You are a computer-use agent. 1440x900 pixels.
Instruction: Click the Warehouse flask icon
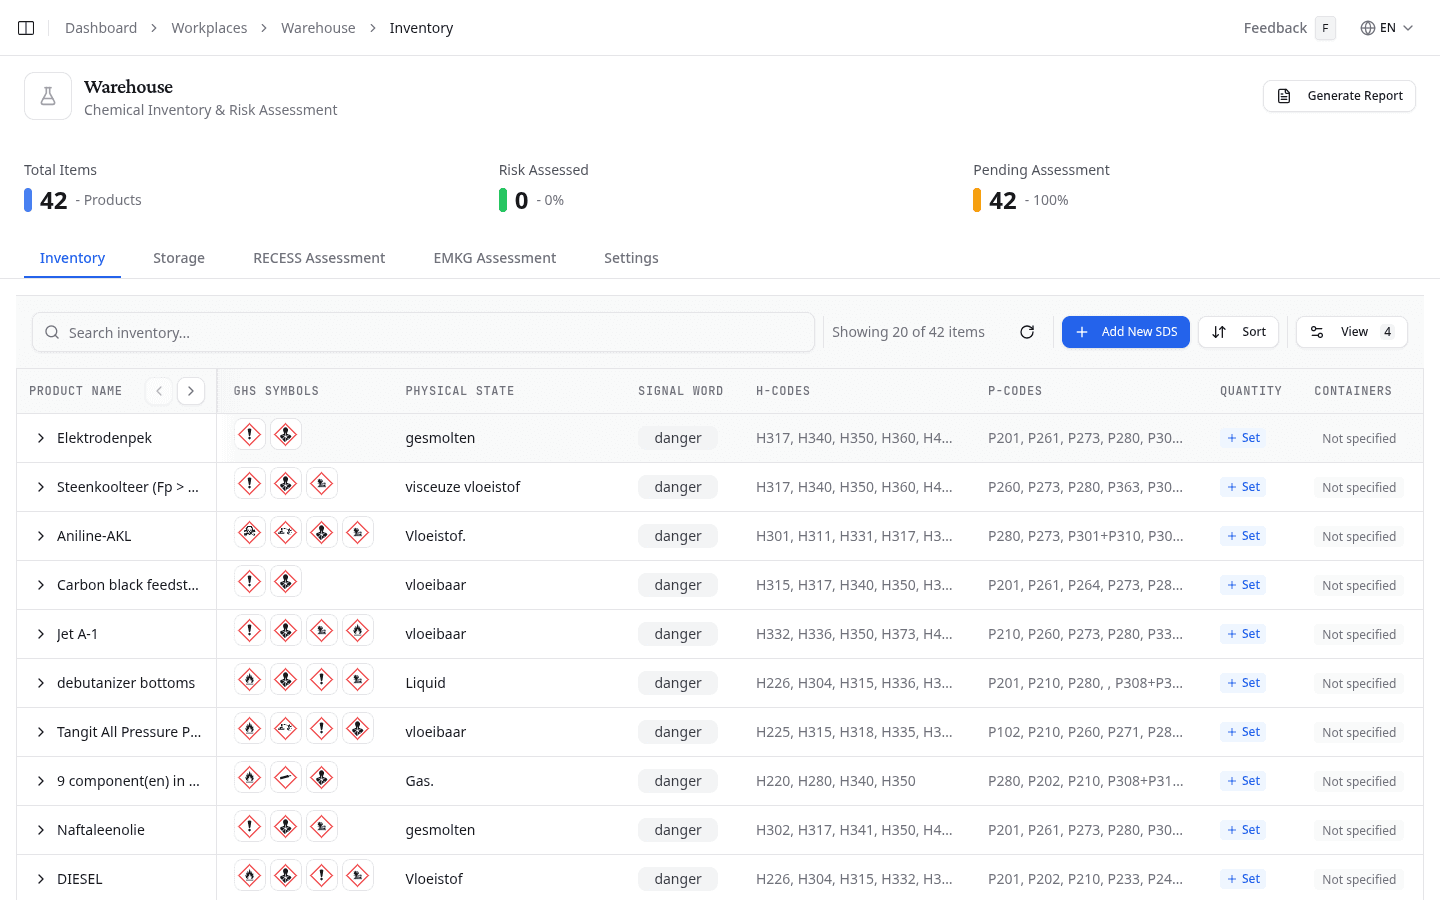[48, 96]
